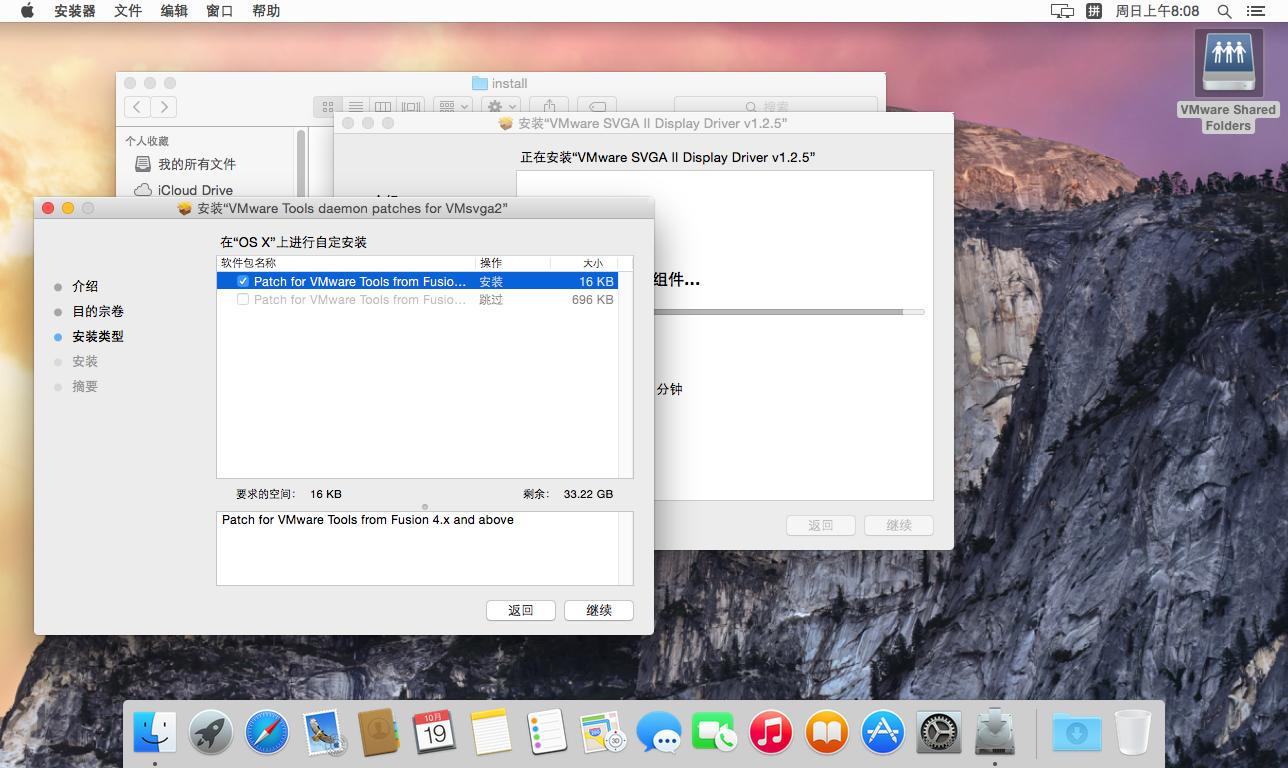Open Safari from the Dock
Viewport: 1288px width, 768px height.
tap(267, 733)
